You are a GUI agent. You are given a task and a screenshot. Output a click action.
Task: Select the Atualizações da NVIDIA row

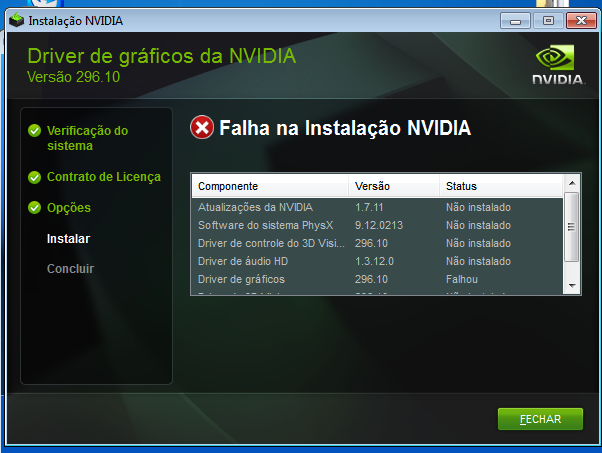[x=377, y=207]
